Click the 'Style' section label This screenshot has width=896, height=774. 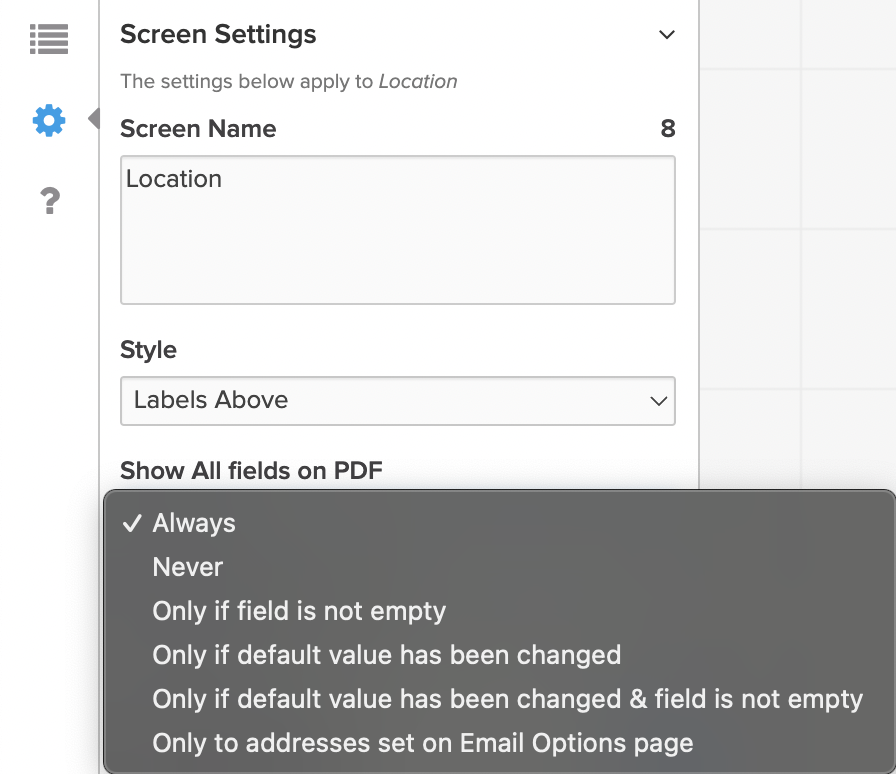148,350
